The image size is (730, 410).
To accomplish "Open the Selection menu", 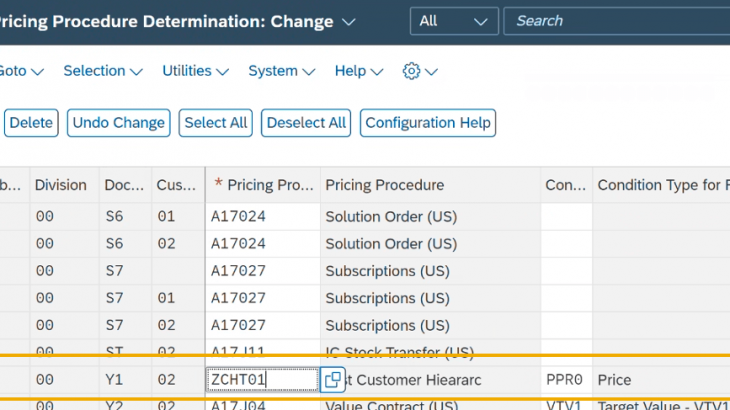I will point(102,71).
